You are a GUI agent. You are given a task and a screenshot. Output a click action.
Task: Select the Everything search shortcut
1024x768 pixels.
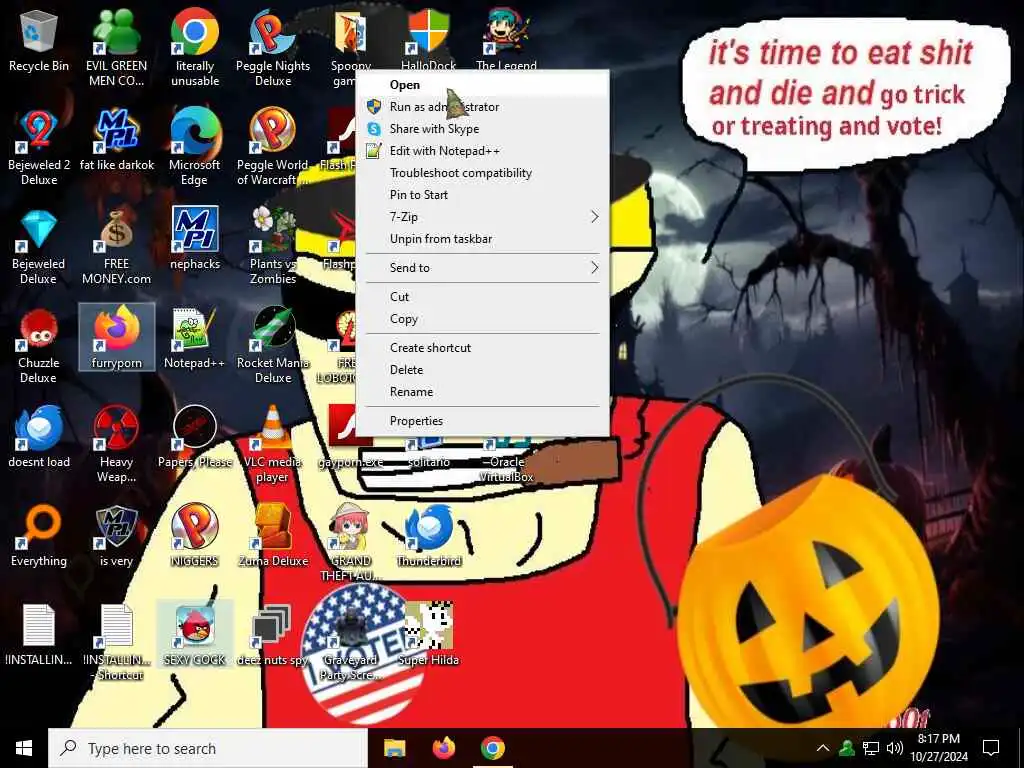[x=39, y=536]
